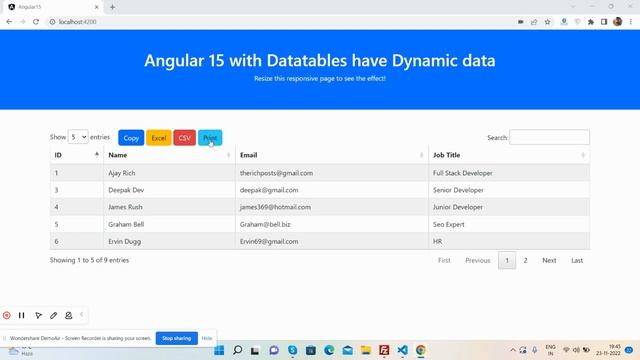Export the table with the Excel button

pos(159,138)
